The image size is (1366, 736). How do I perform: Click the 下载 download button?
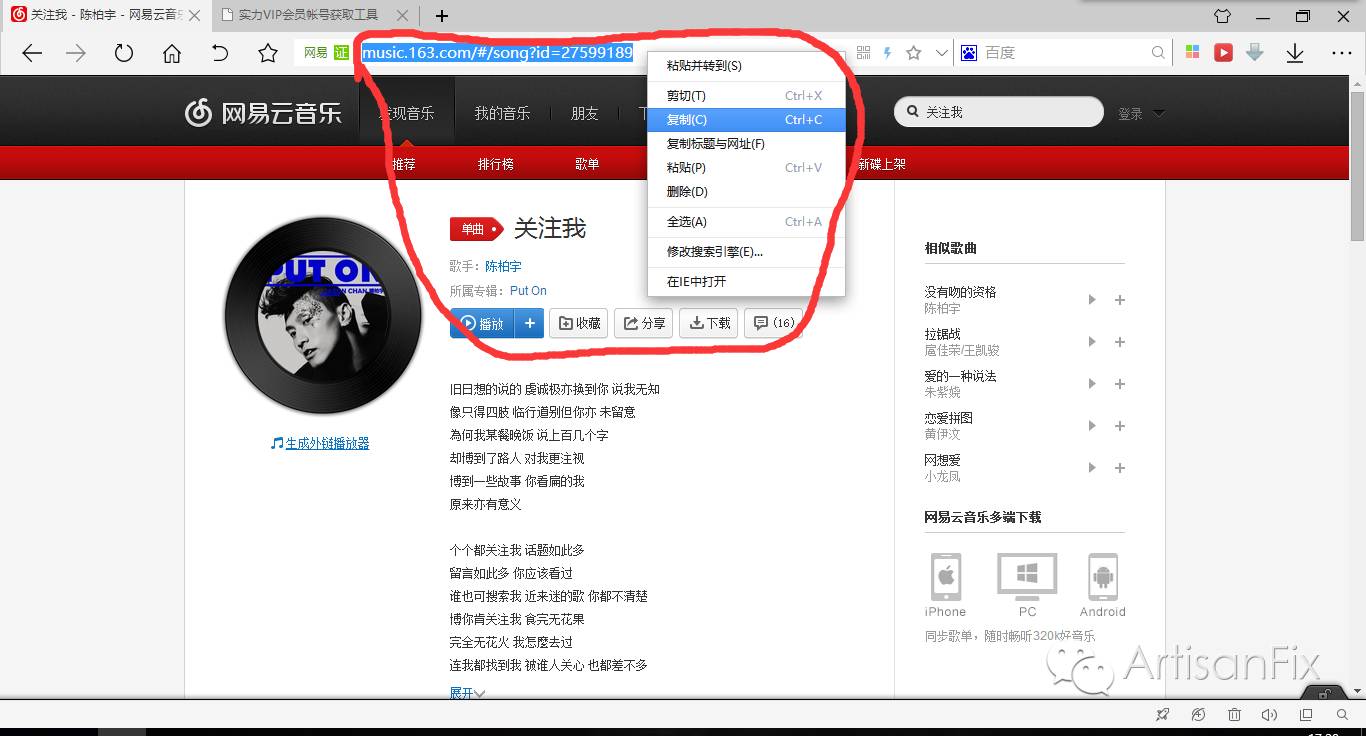(x=709, y=323)
